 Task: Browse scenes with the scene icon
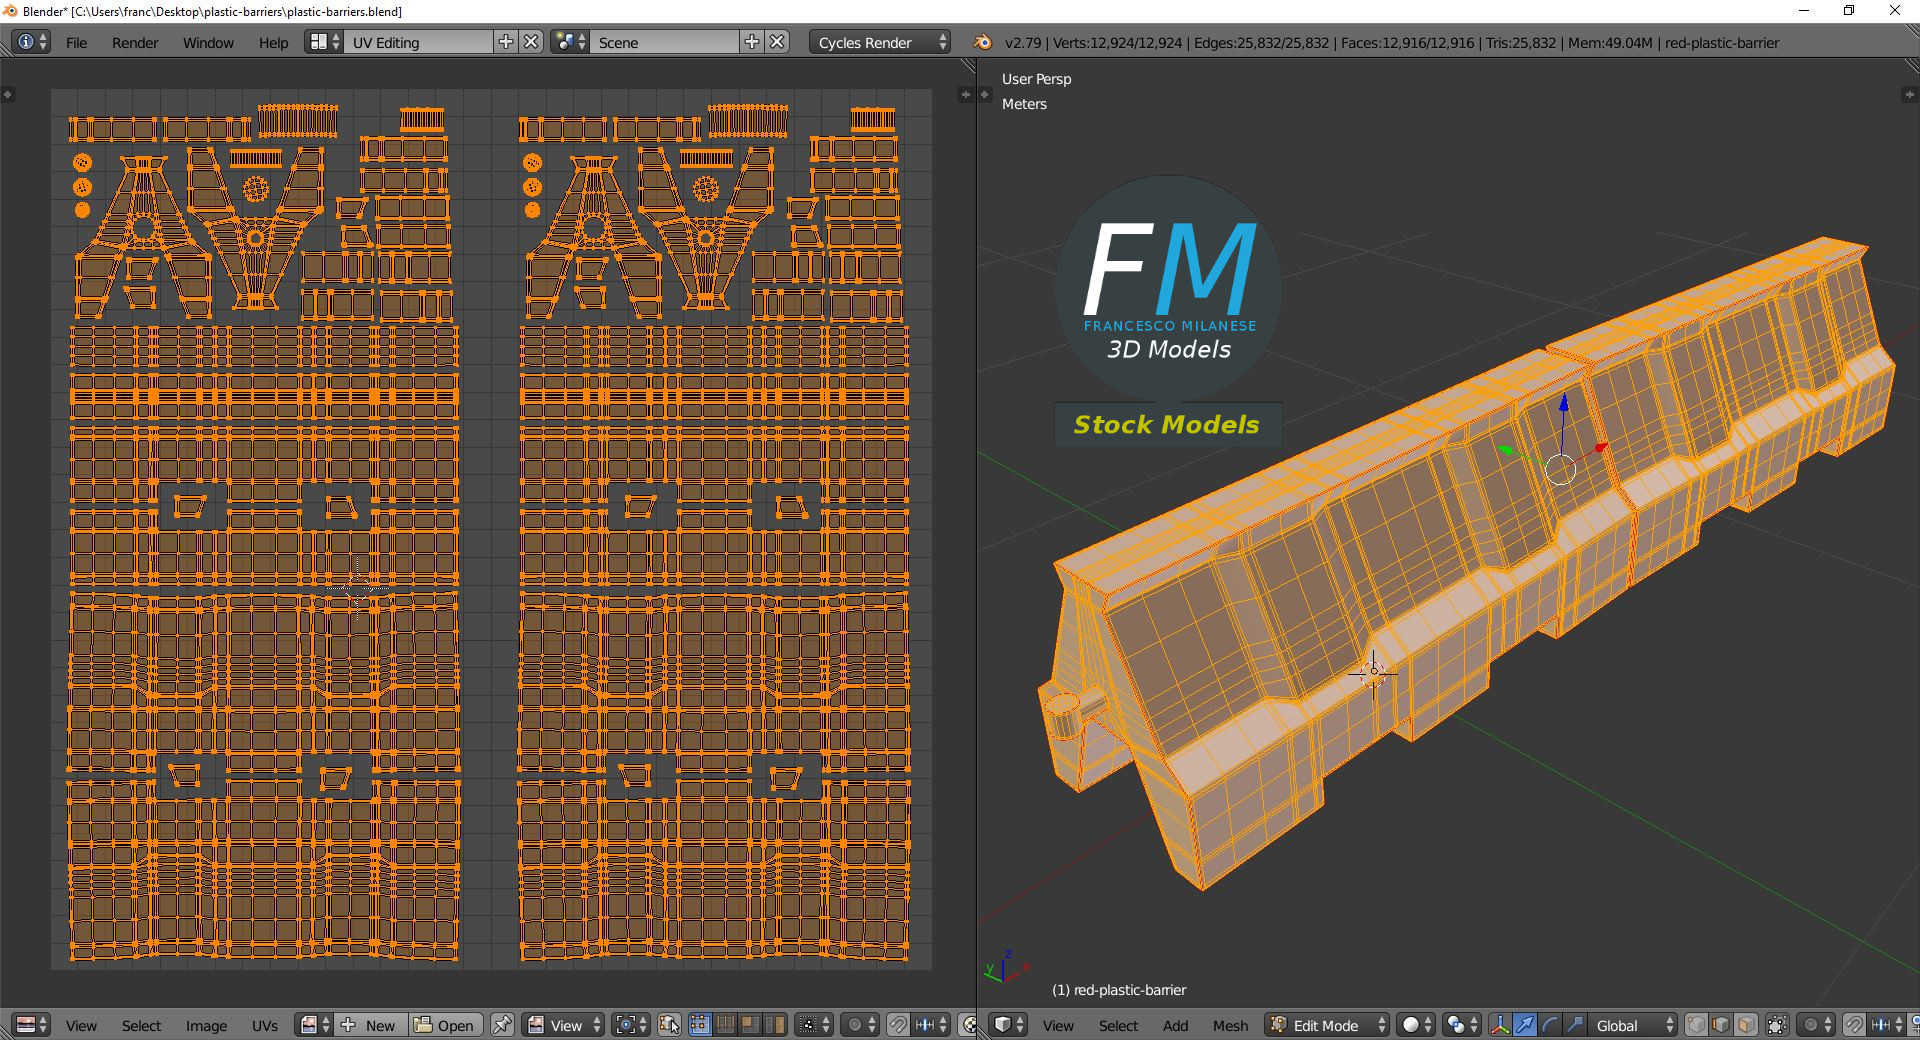click(570, 42)
